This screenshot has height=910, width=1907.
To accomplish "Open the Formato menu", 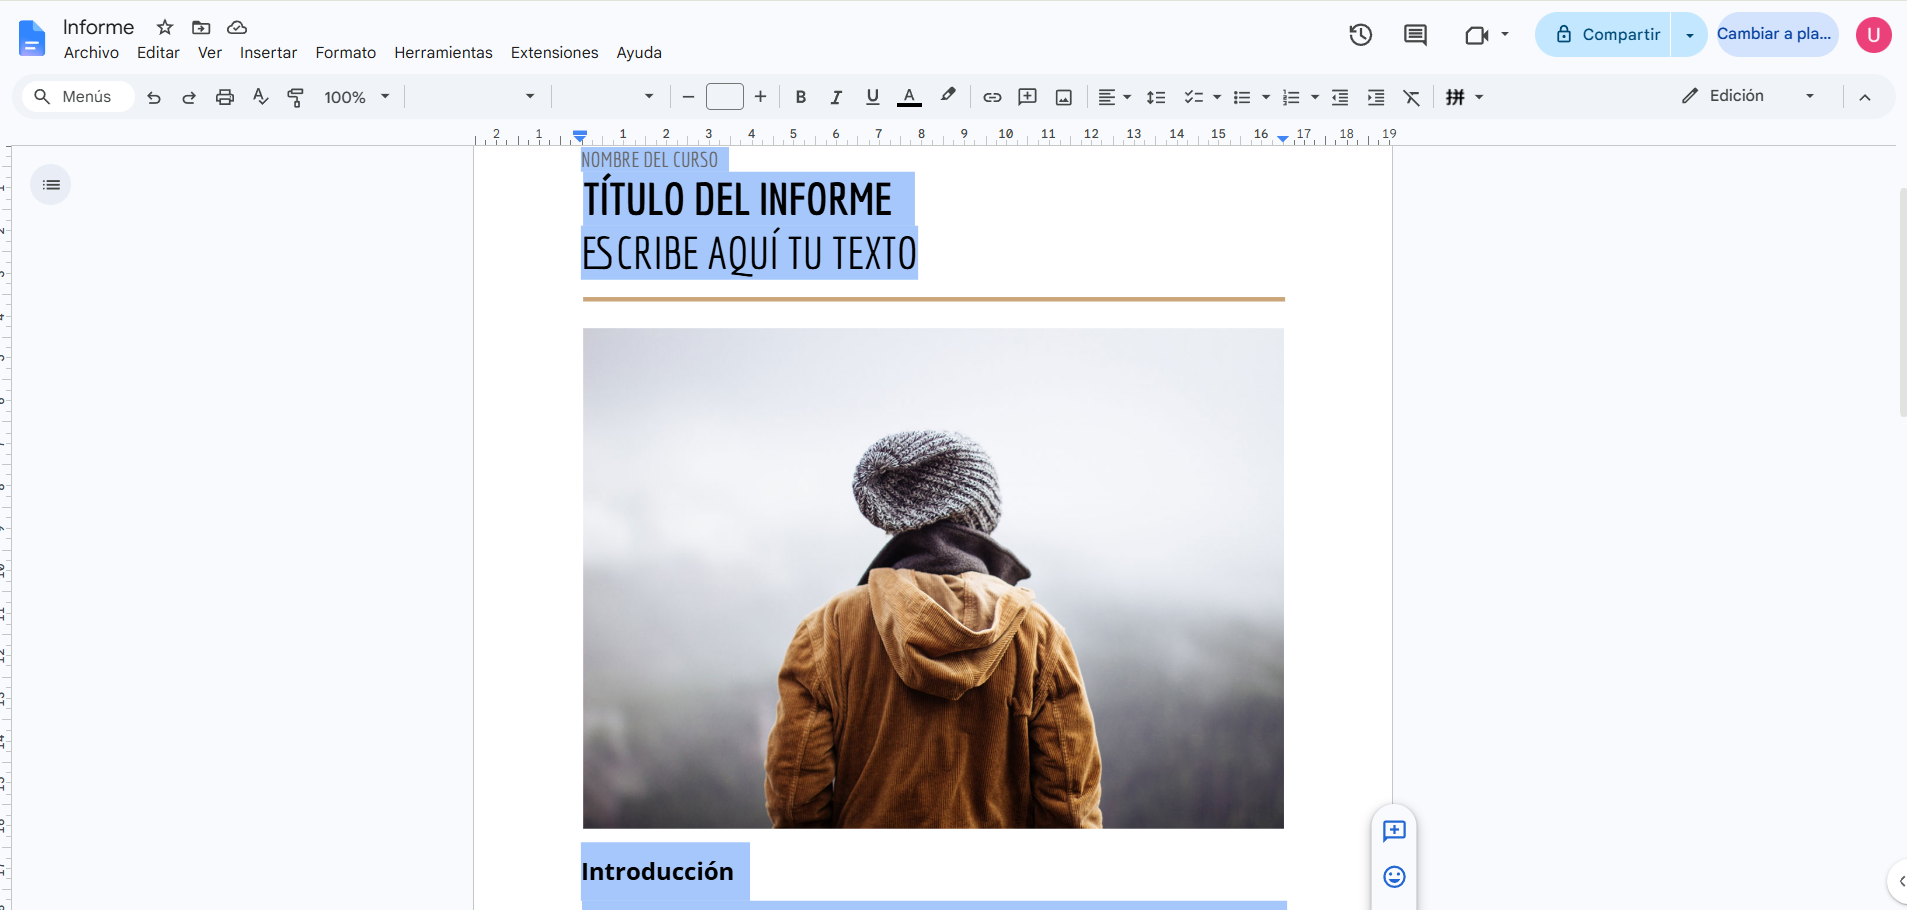I will point(346,53).
